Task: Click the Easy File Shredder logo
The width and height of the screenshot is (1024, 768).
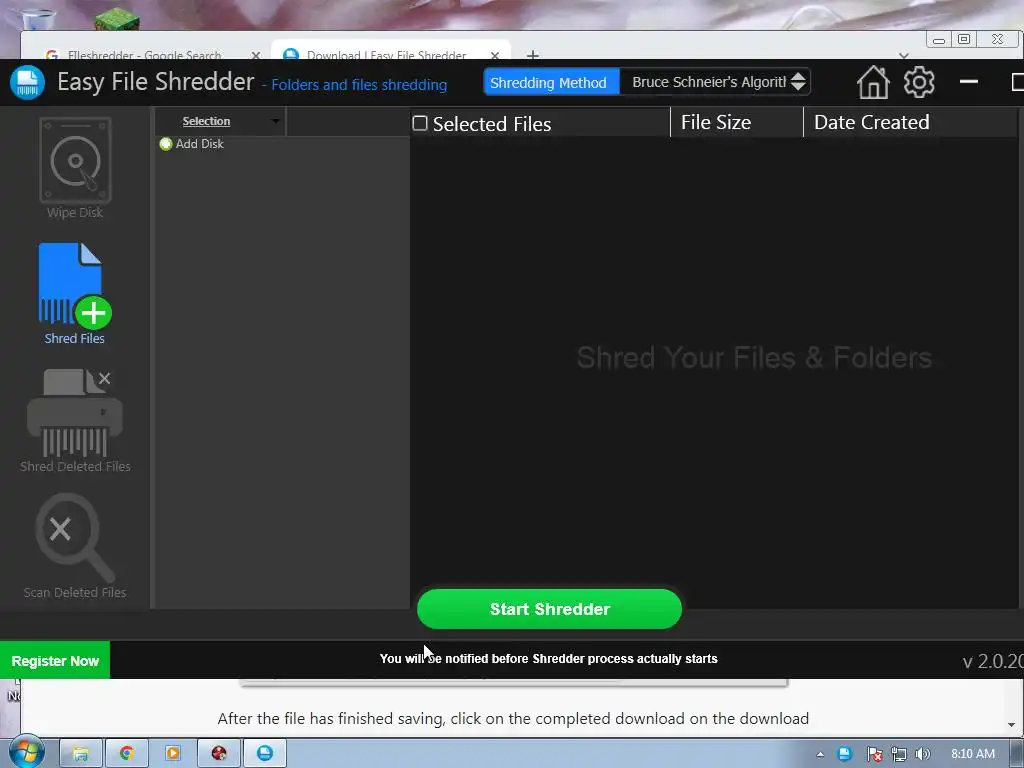Action: coord(27,83)
